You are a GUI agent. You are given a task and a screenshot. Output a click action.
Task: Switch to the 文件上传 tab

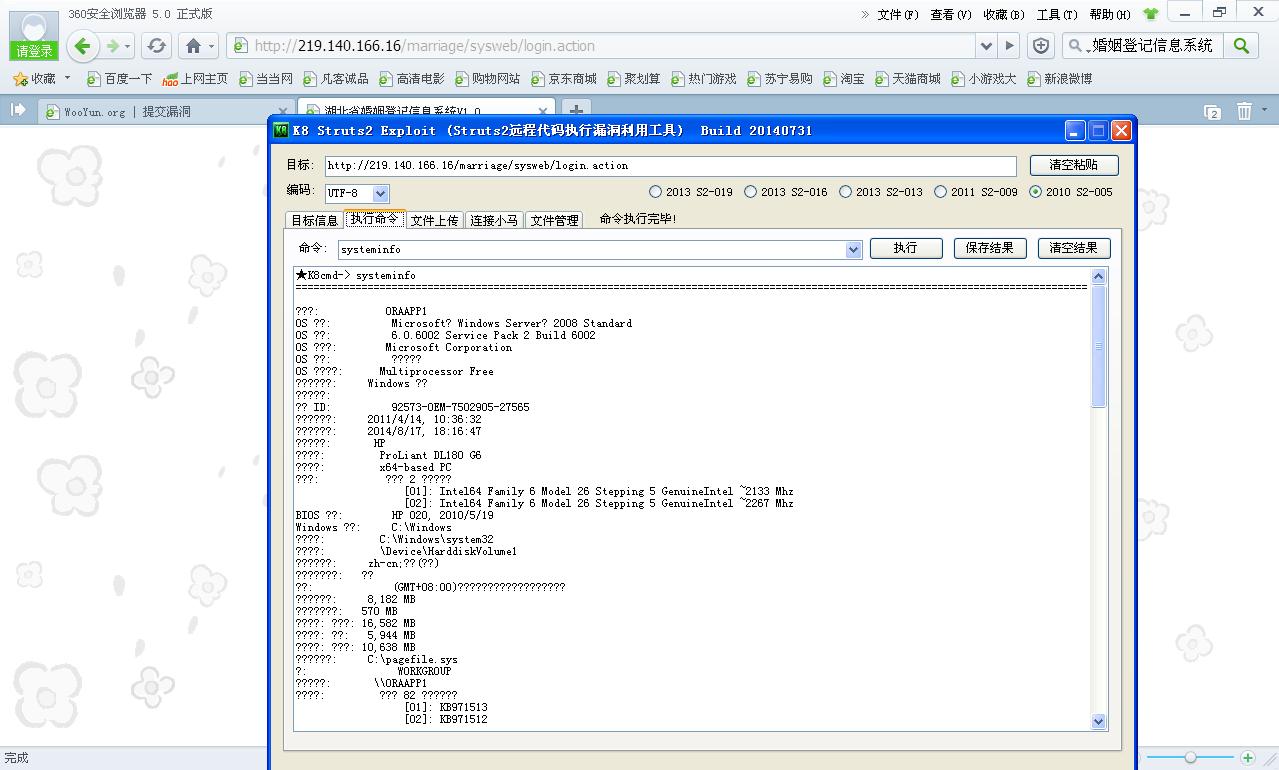435,220
